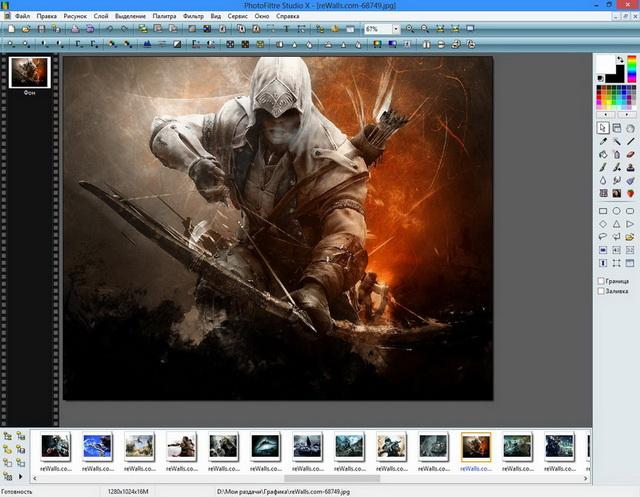This screenshot has height=497, width=640.
Task: Open the Слой menu
Action: (101, 16)
